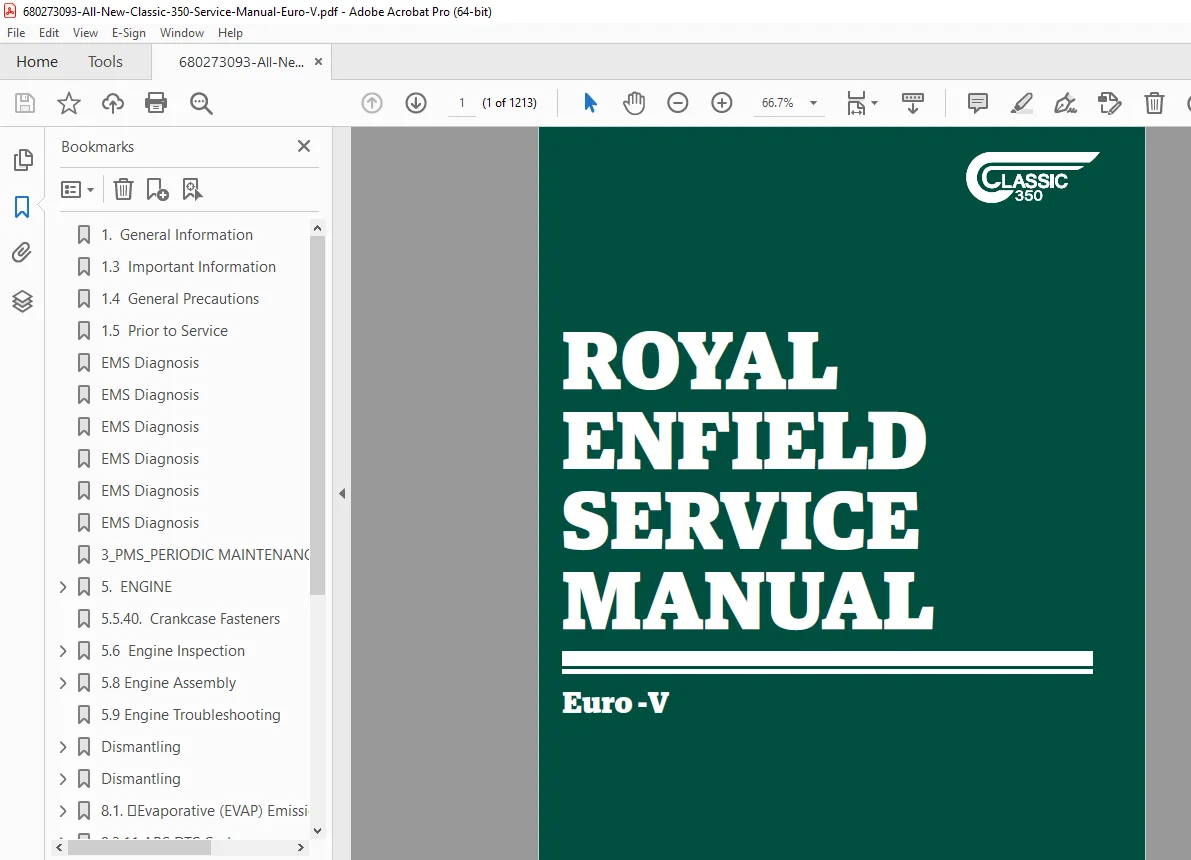The image size is (1191, 860).
Task: Go to previous page arrow icon
Action: coord(372,103)
